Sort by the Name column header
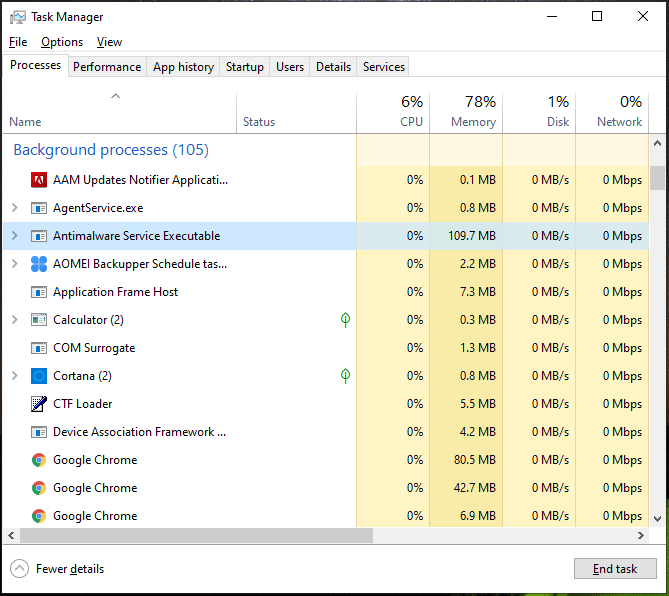Screen dimensions: 669x596 pyautogui.click(x=119, y=112)
